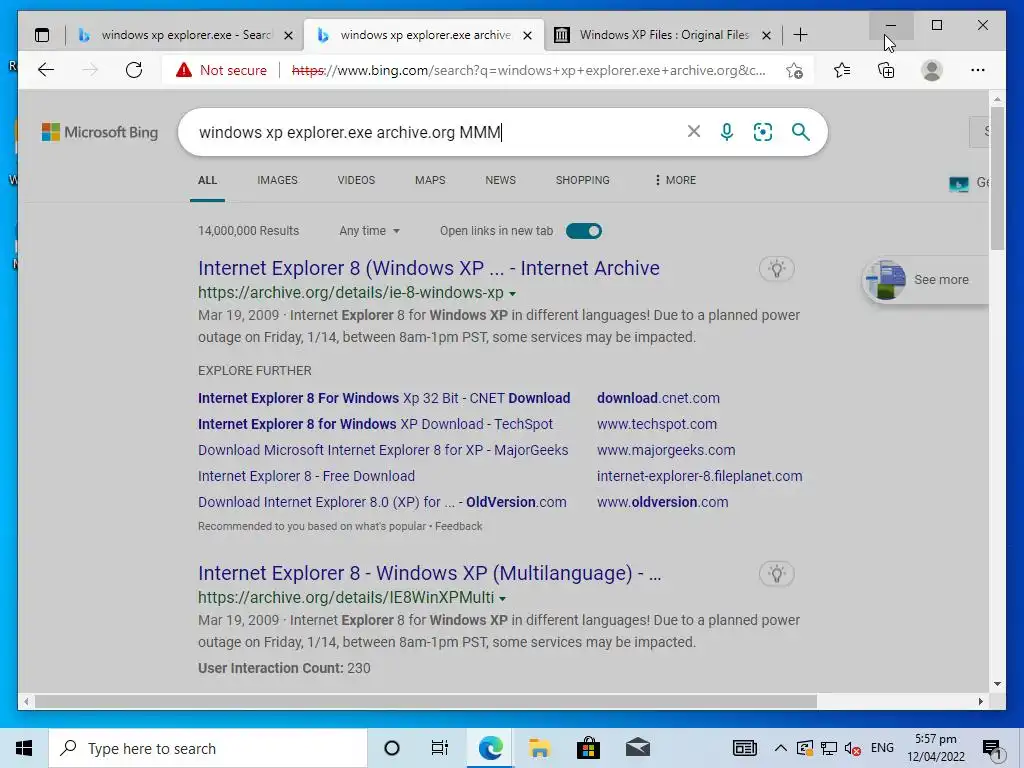Open Settings and more ellipsis menu
The height and width of the screenshot is (768, 1024).
pyautogui.click(x=978, y=70)
